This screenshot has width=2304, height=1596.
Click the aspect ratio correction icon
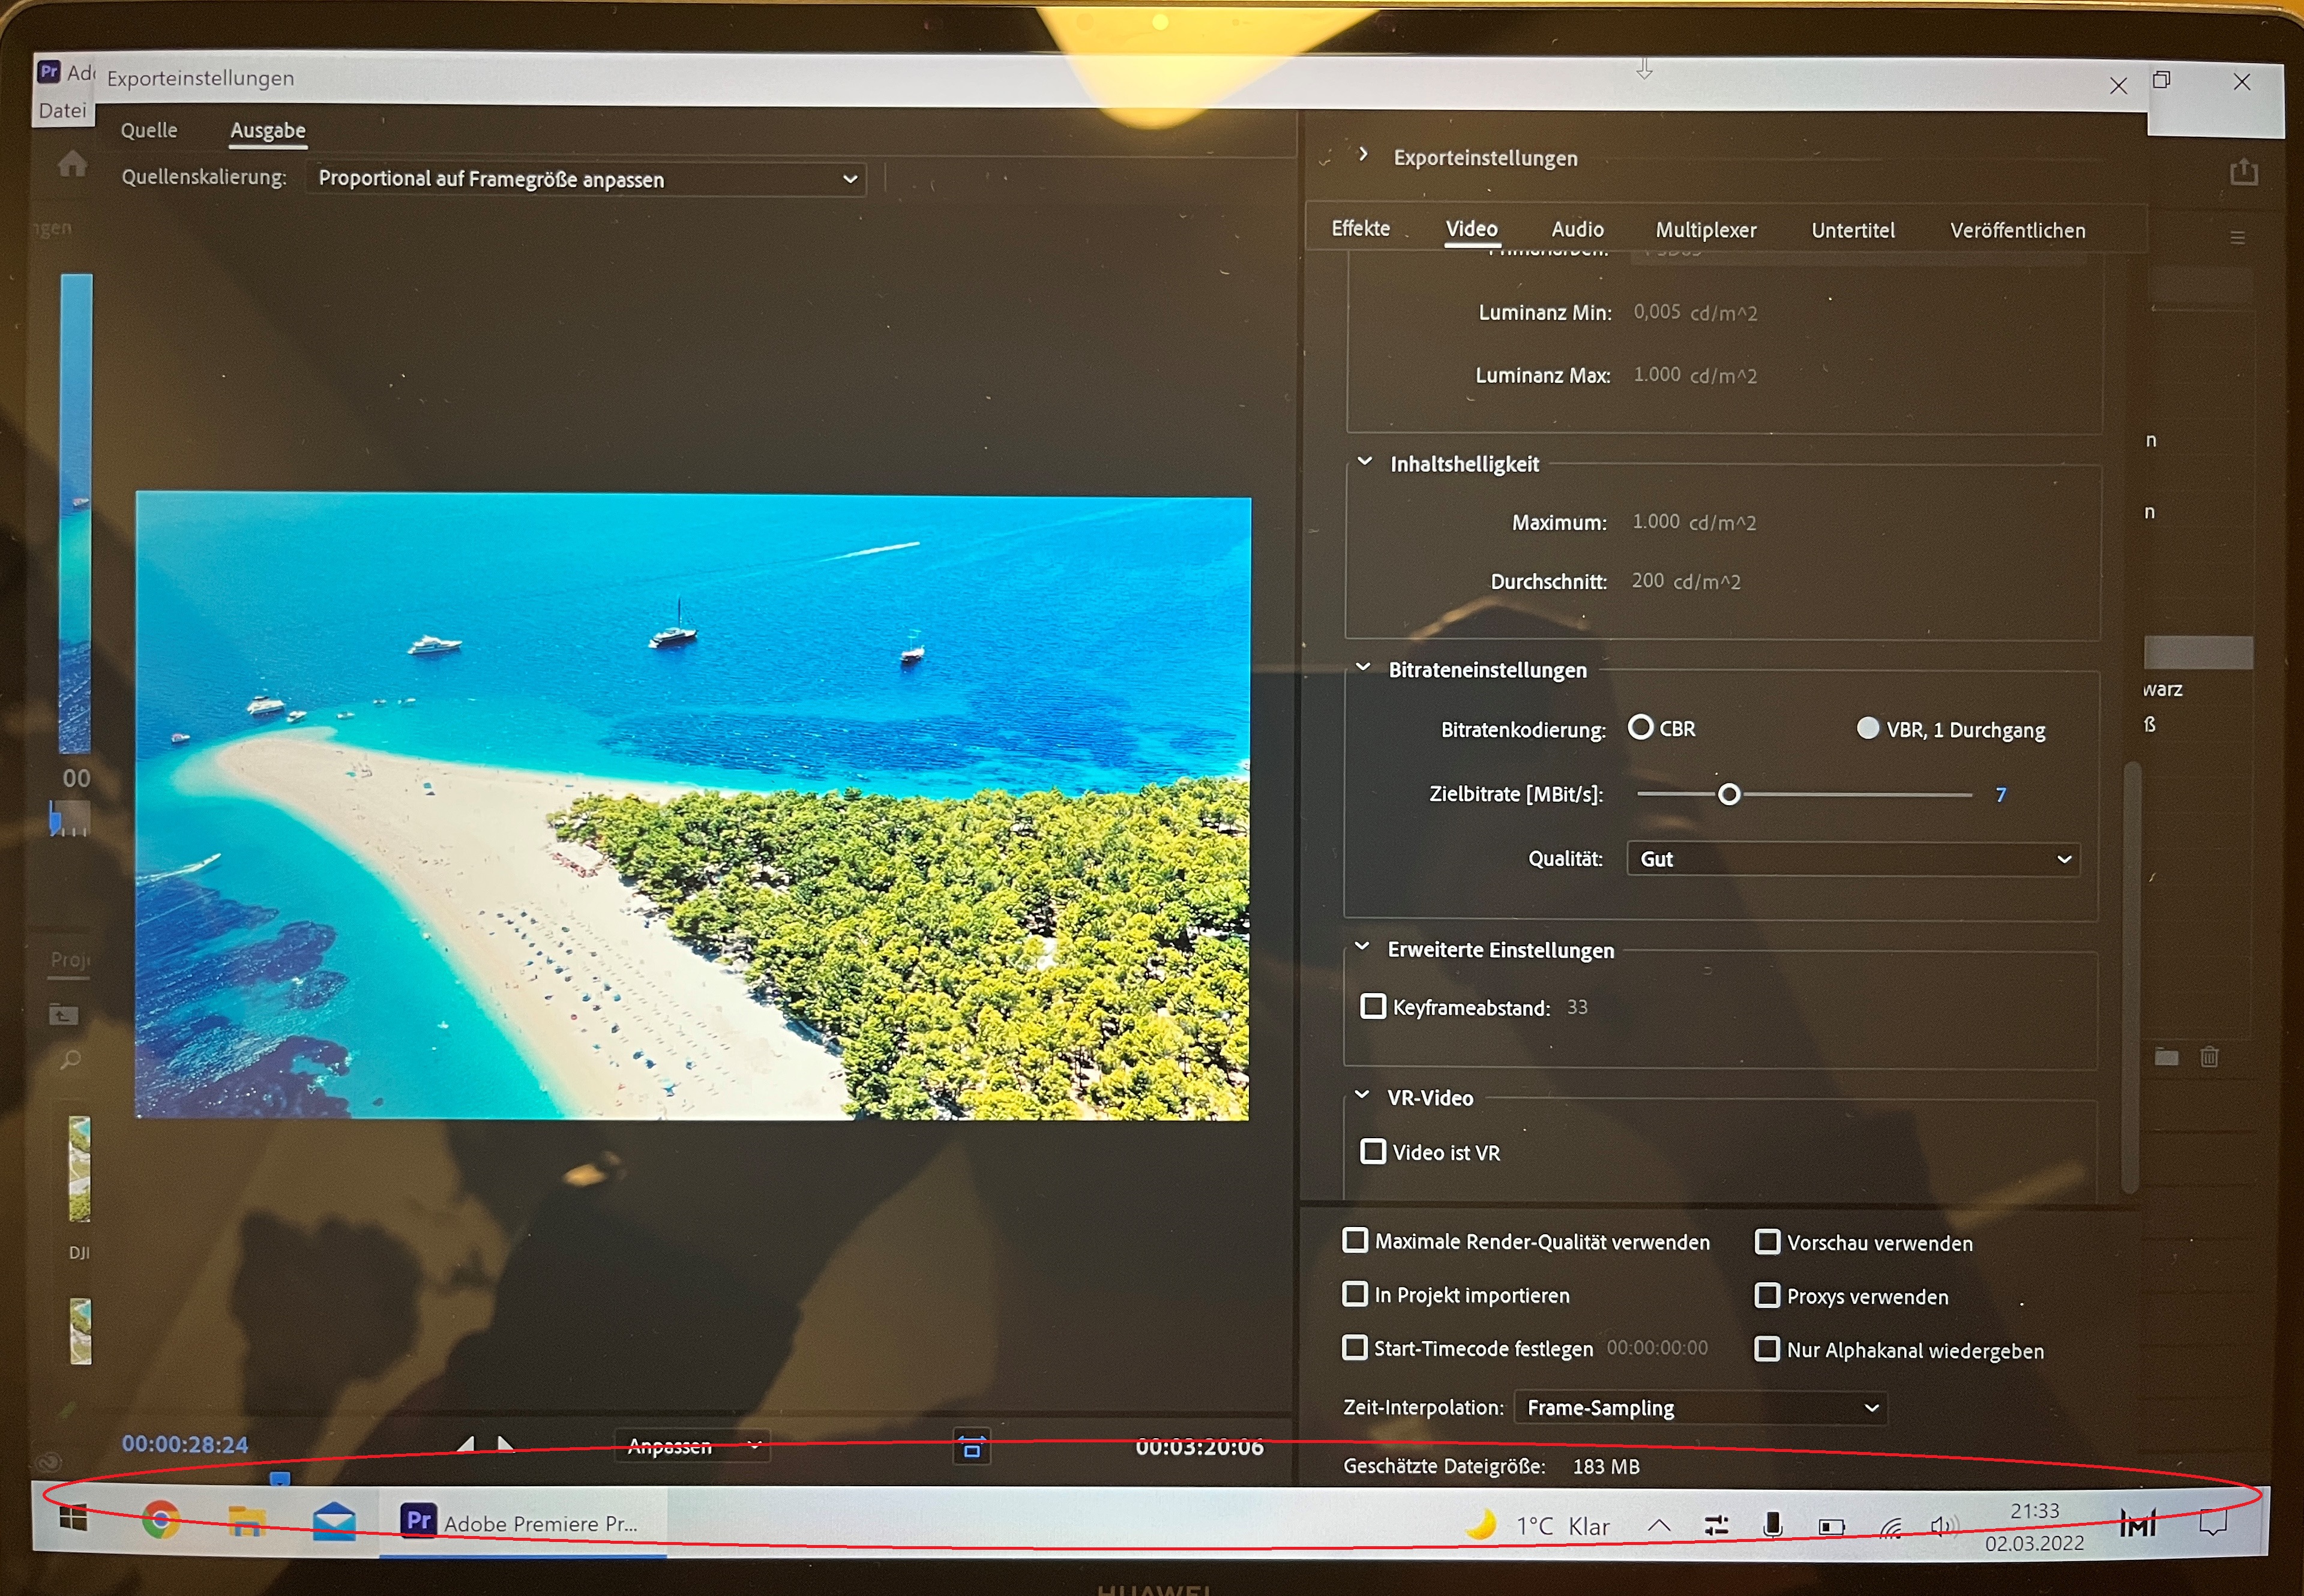971,1447
